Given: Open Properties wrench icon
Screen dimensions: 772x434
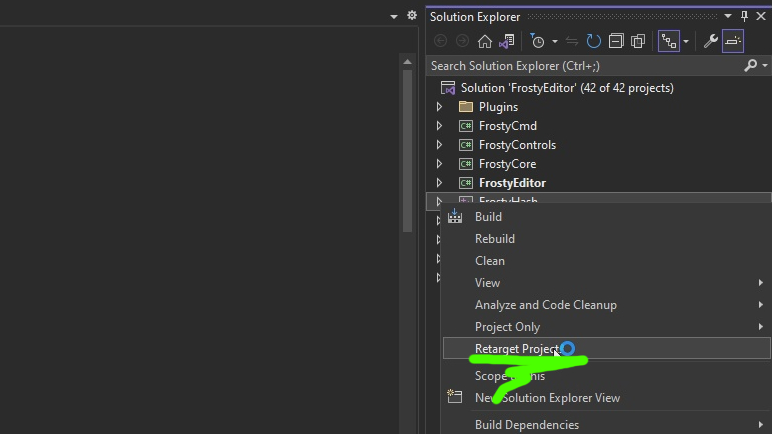Looking at the screenshot, I should tap(710, 41).
